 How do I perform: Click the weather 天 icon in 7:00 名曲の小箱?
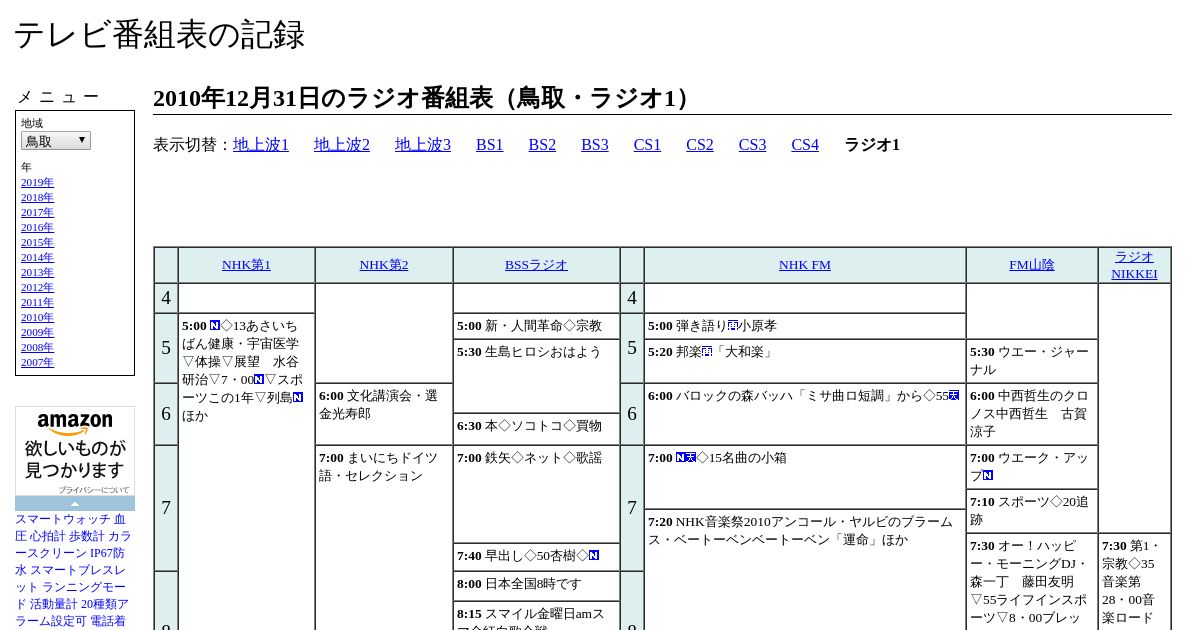(691, 458)
